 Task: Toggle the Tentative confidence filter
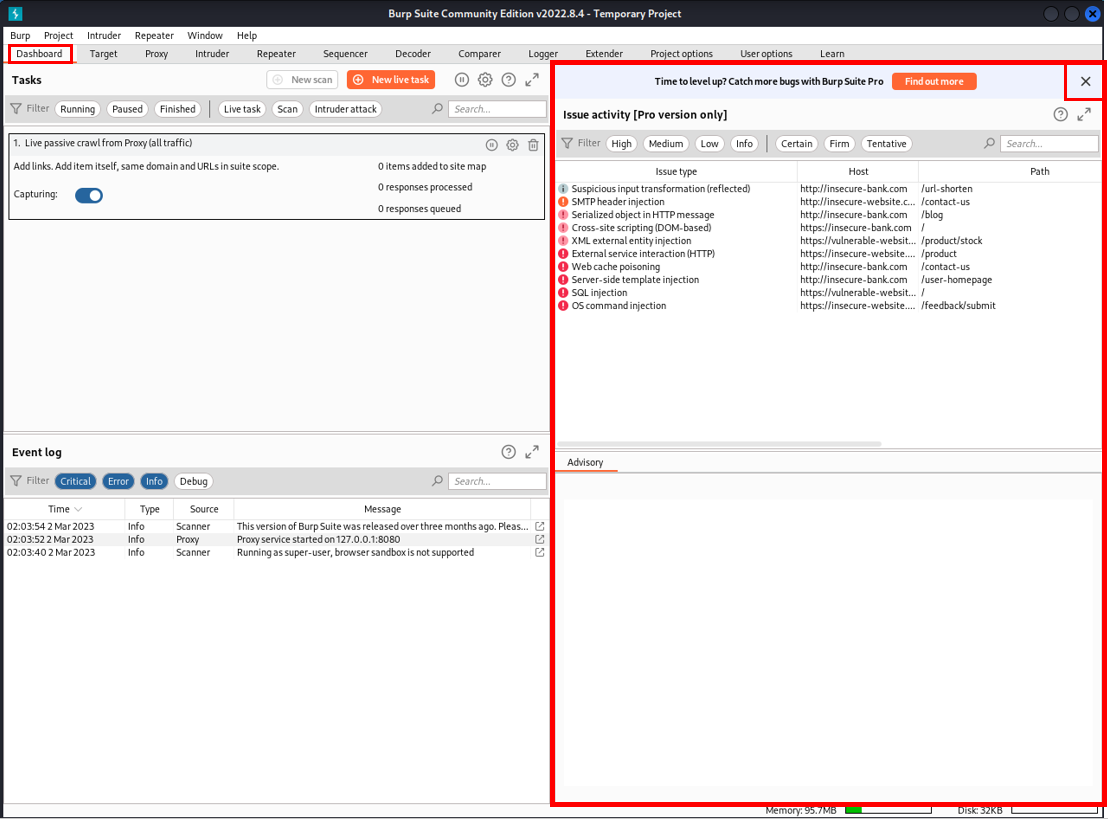887,143
